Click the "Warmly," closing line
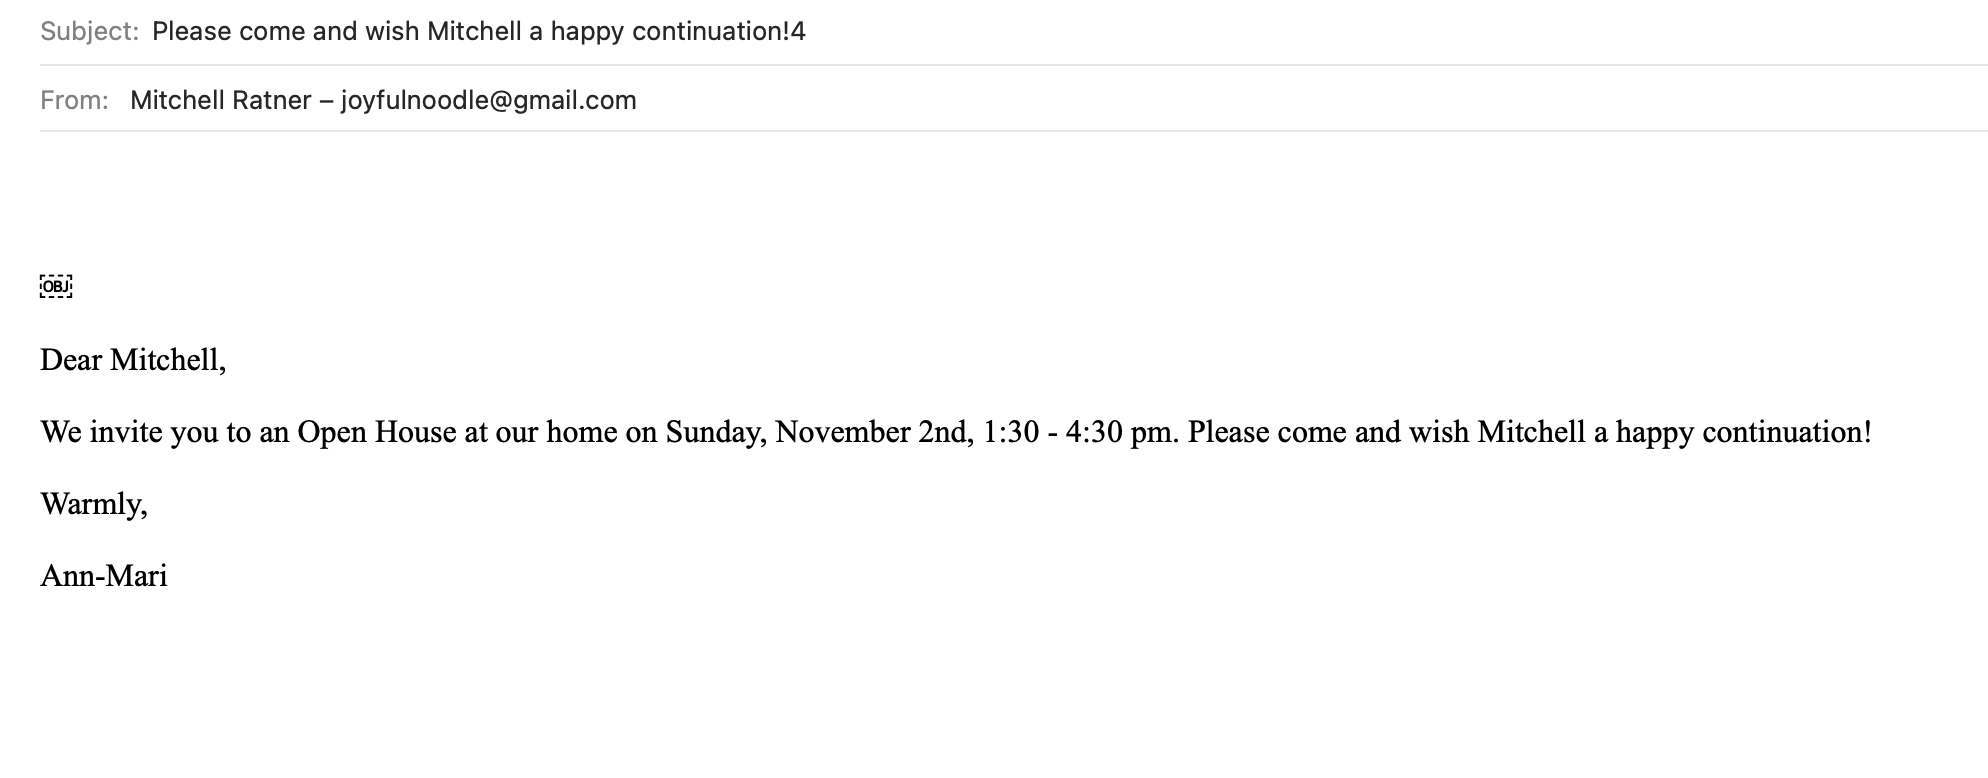The height and width of the screenshot is (778, 1988). click(x=94, y=504)
